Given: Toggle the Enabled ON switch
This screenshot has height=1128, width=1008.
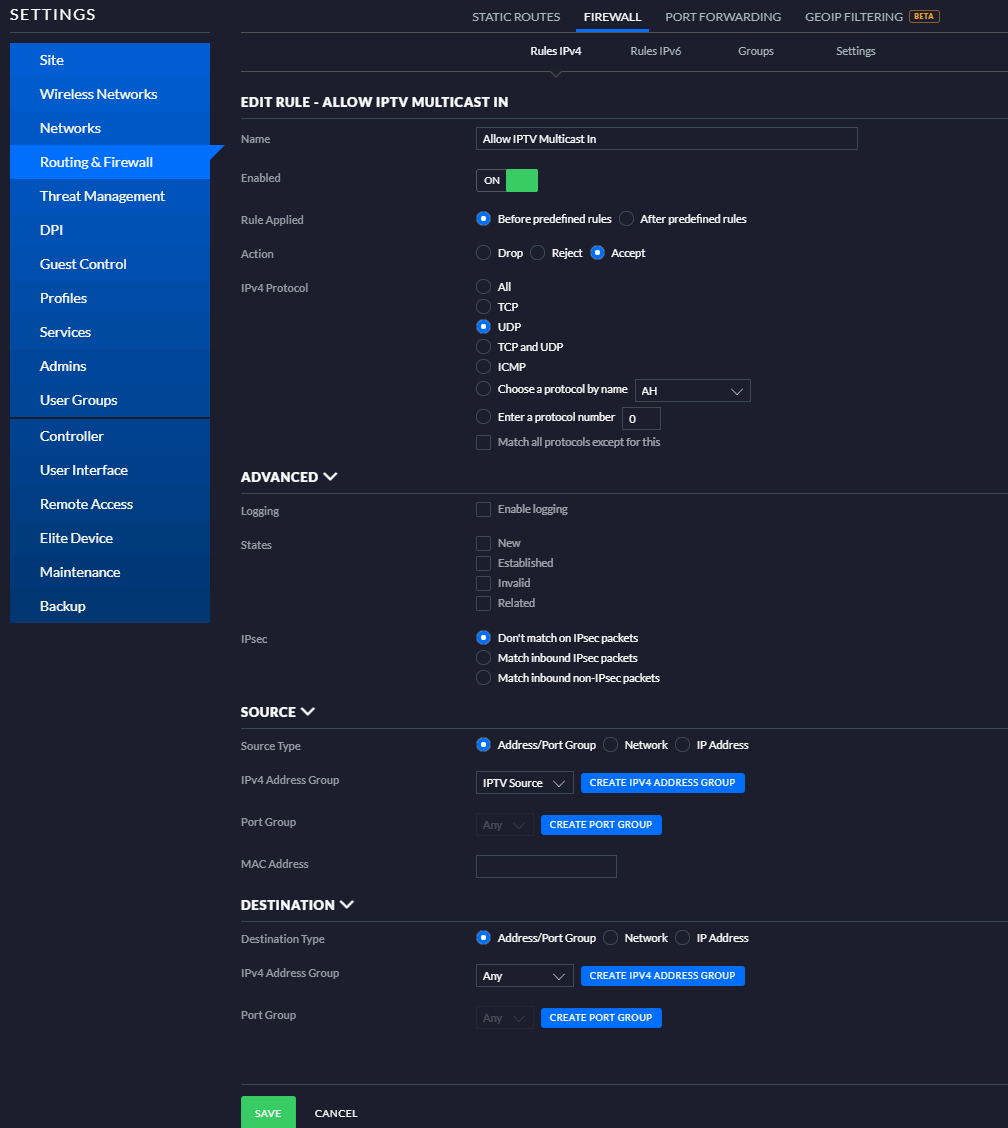Looking at the screenshot, I should (507, 181).
